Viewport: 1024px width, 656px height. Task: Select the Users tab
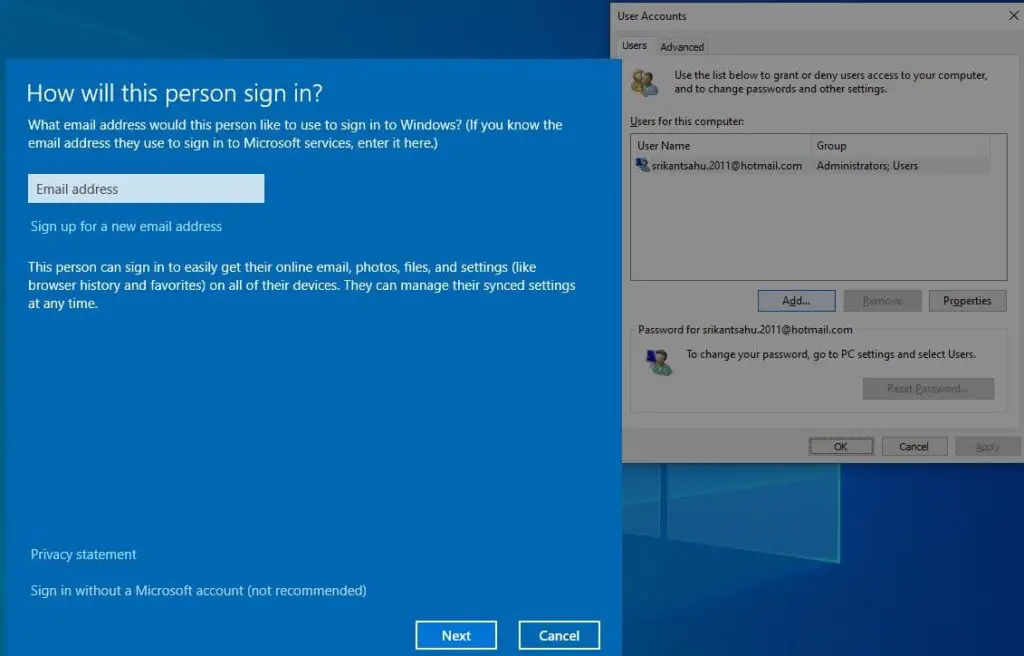tap(634, 45)
